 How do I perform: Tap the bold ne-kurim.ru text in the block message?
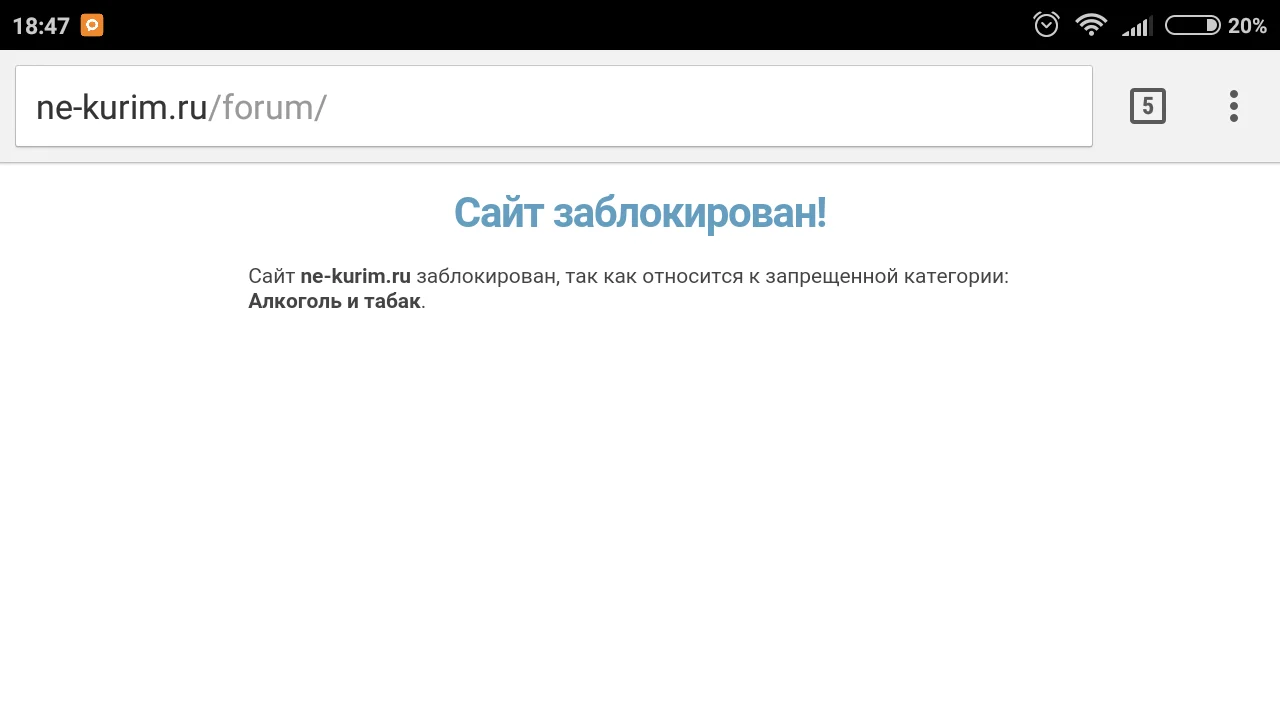[x=355, y=276]
